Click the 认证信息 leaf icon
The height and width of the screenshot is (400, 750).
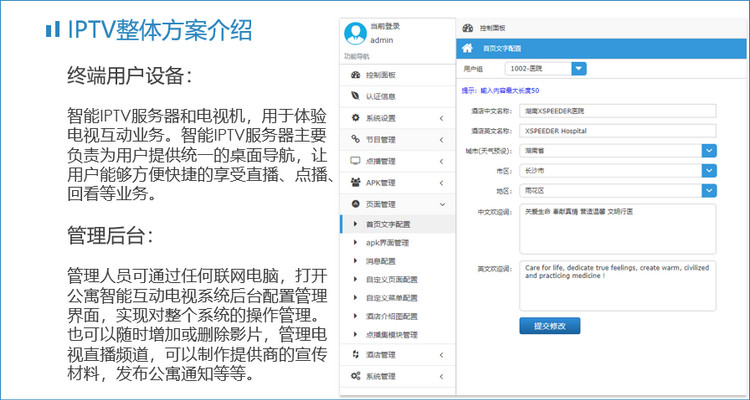click(x=355, y=96)
